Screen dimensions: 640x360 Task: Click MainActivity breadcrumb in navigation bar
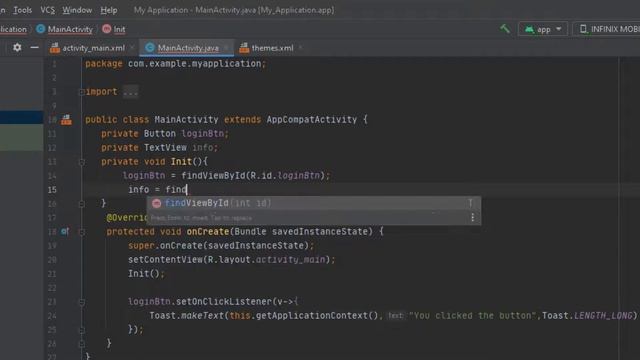pyautogui.click(x=70, y=29)
